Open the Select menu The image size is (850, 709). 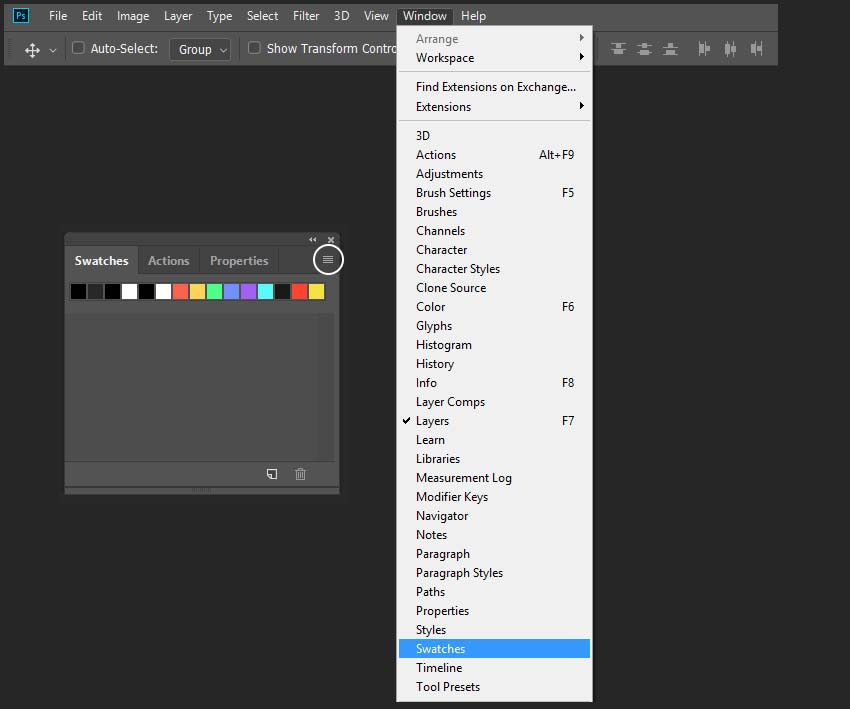click(x=262, y=16)
